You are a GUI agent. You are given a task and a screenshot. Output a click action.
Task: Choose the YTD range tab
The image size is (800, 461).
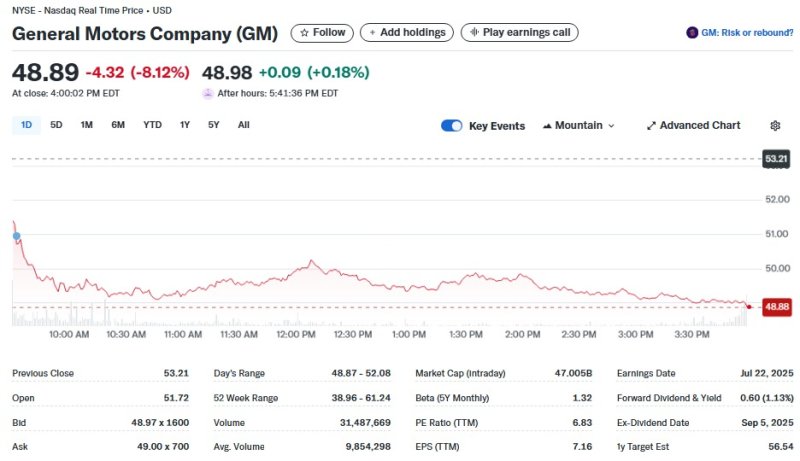coord(153,125)
